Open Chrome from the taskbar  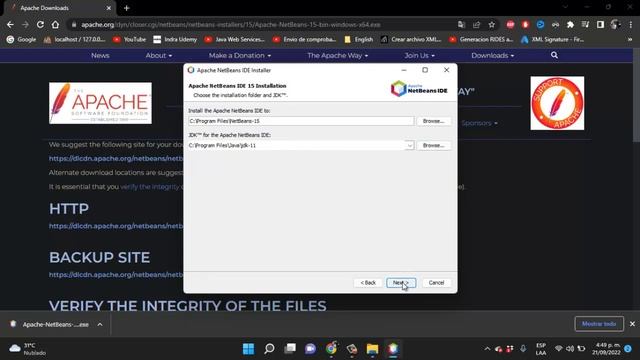pos(331,349)
